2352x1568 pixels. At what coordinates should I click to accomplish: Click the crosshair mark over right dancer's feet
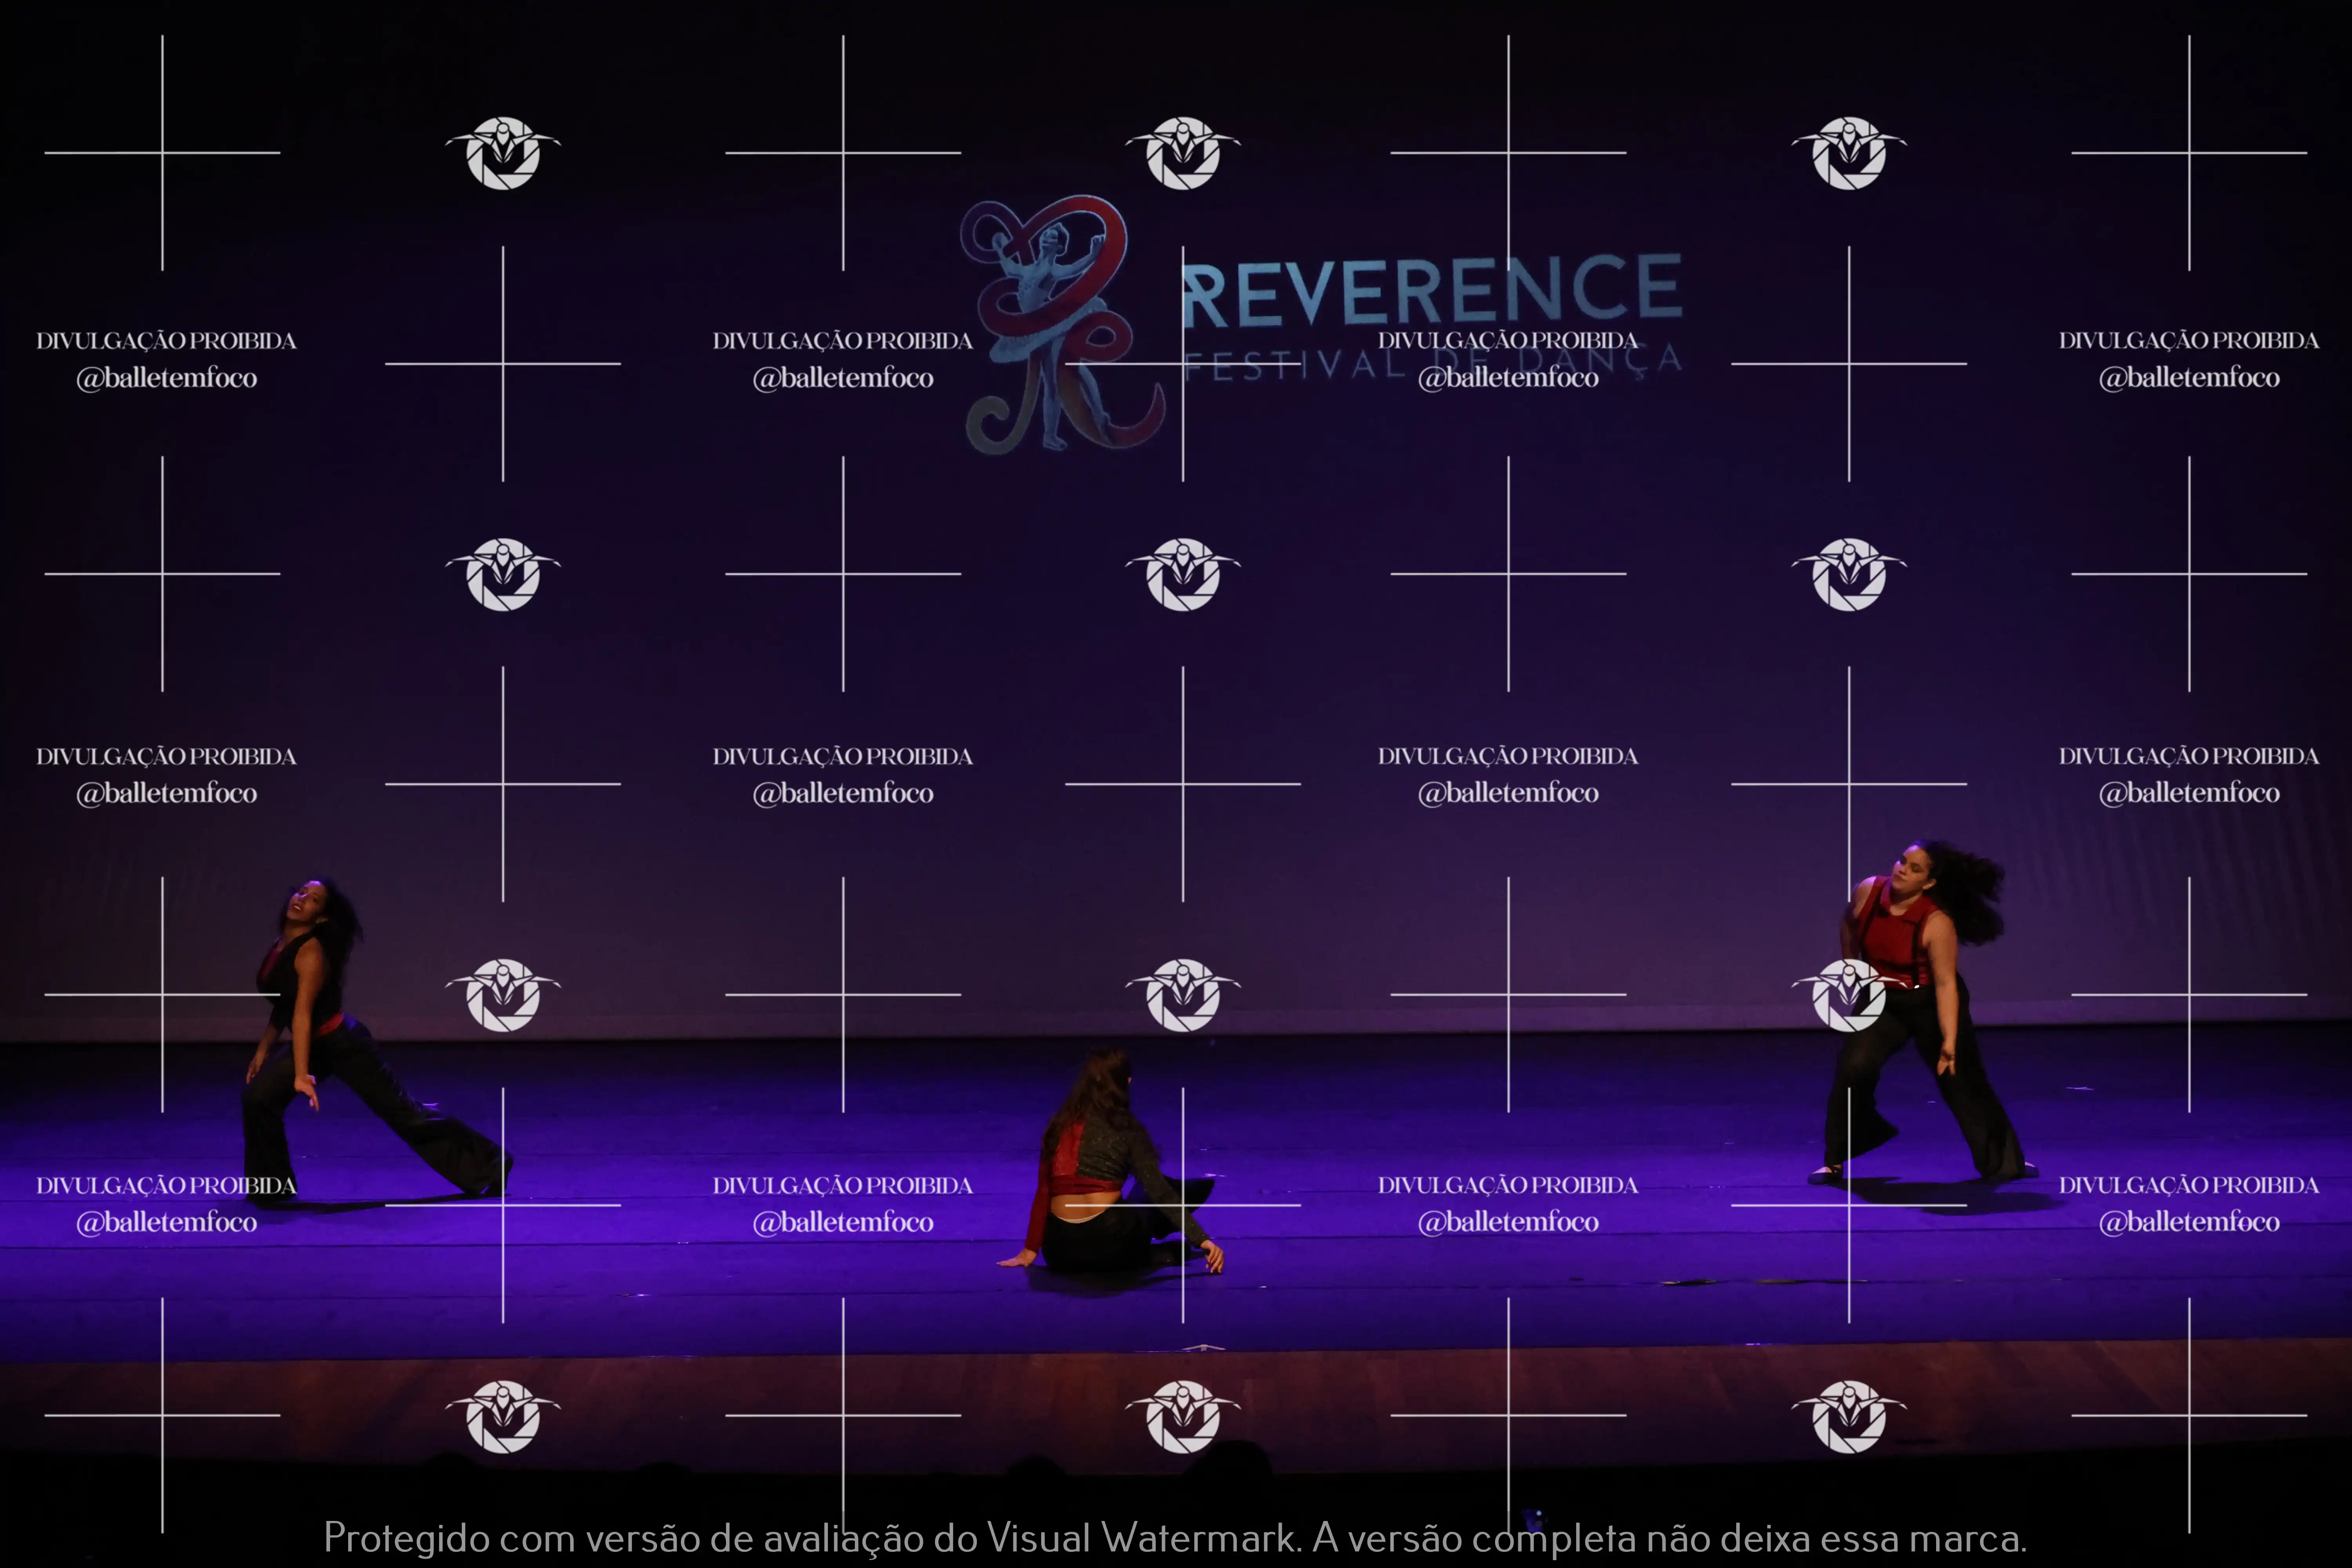tap(1849, 1205)
